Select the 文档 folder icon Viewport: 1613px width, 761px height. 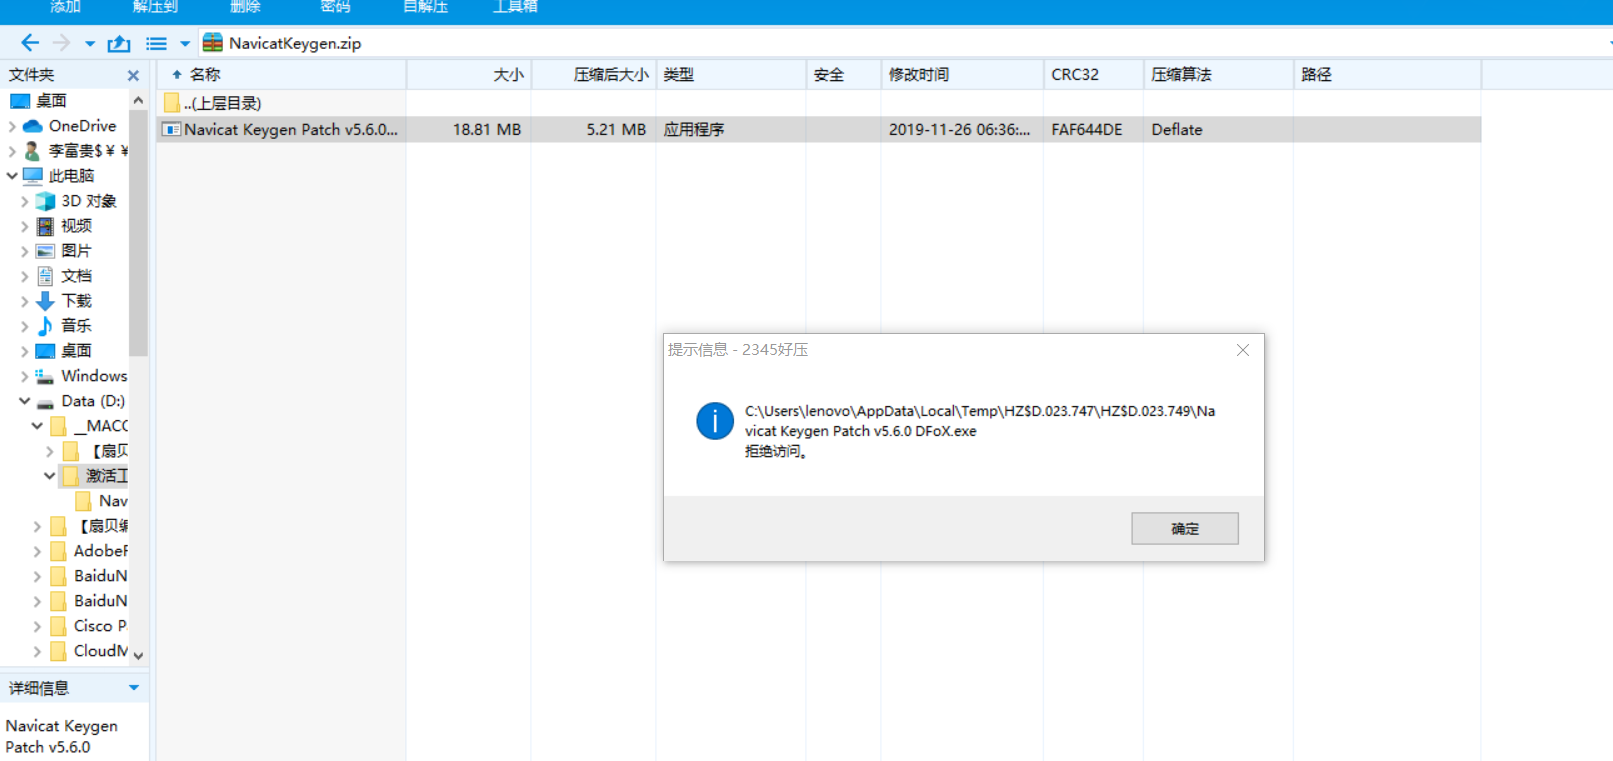(x=45, y=276)
